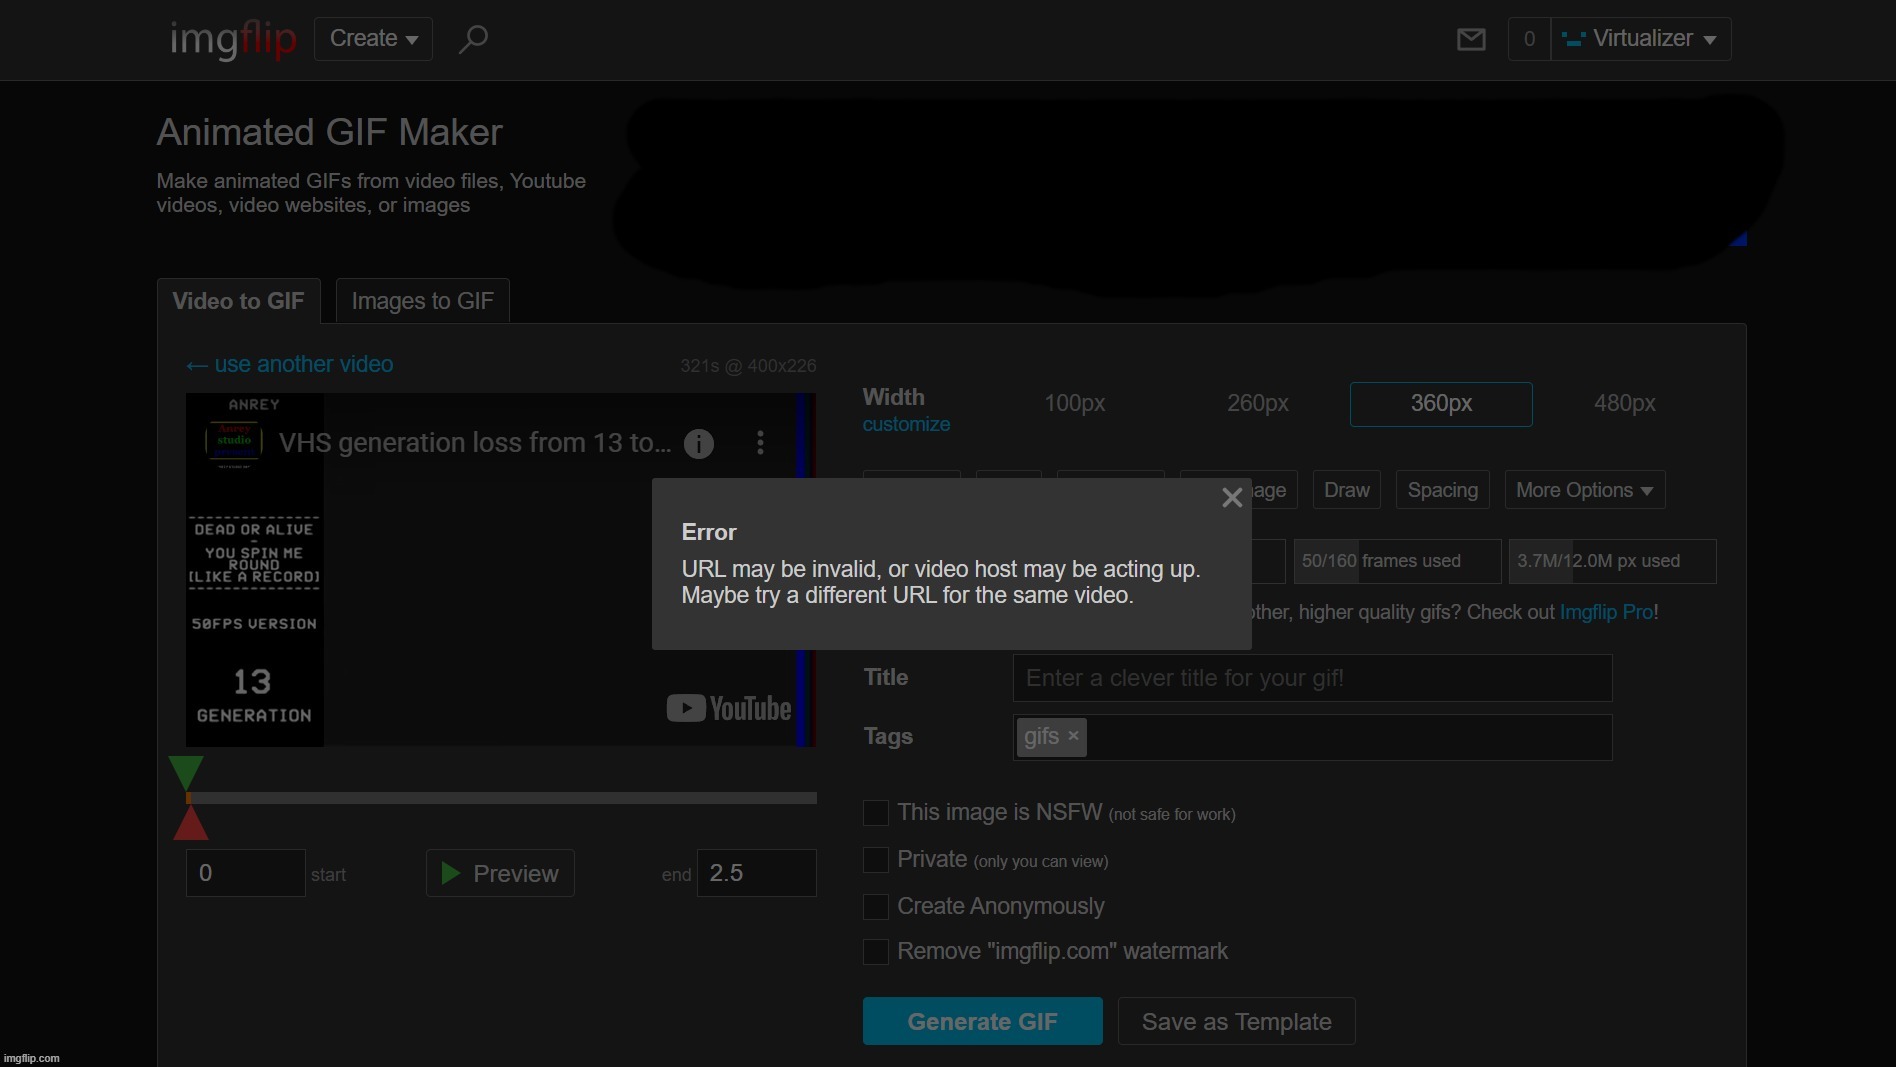Screen dimensions: 1896x1067
Task: Click the Generate GIF button
Action: point(983,1021)
